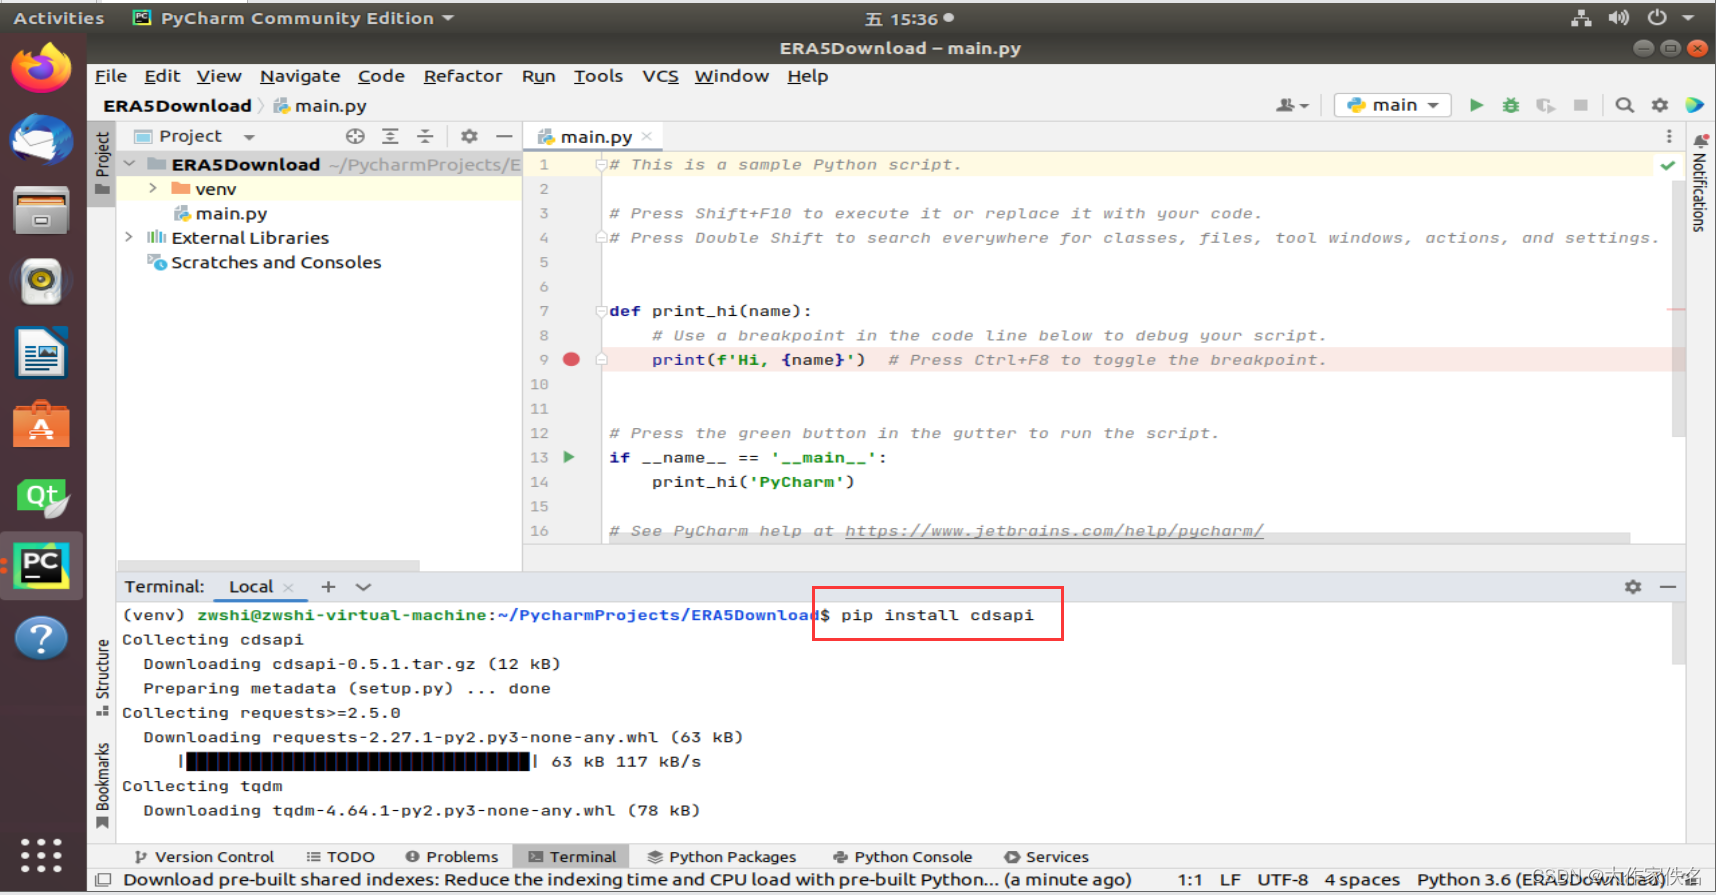Open the Refactor menu
1716x895 pixels.
click(462, 76)
